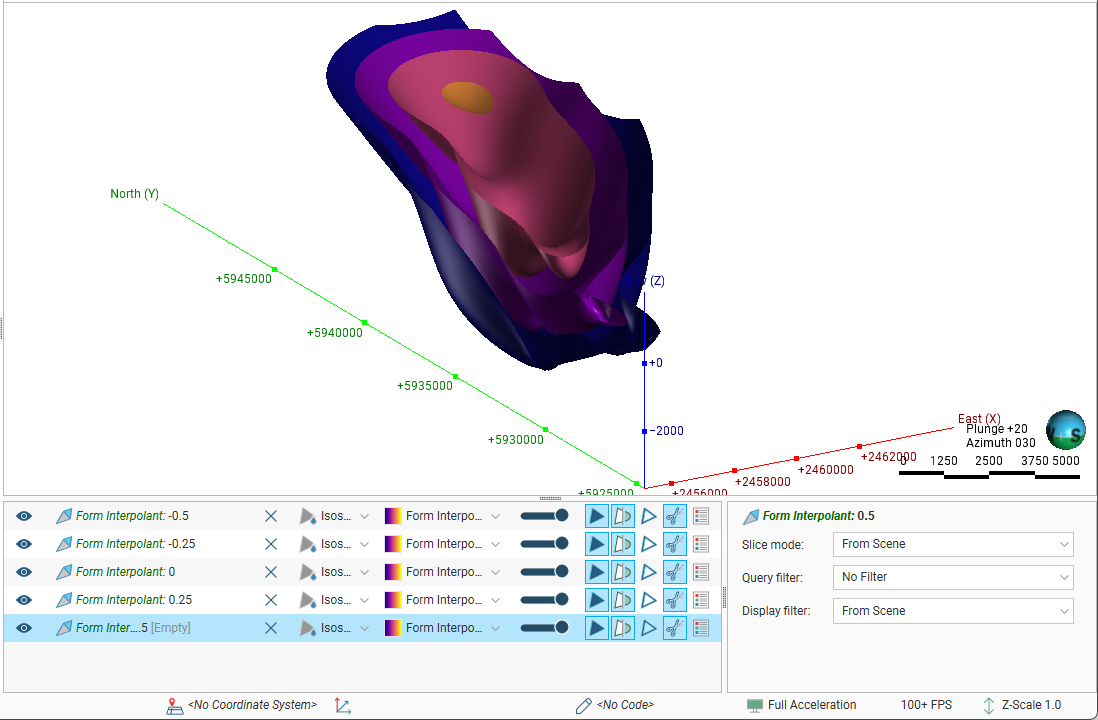Remove Form Interpolant -0.25 from scene
1098x720 pixels.
pyautogui.click(x=270, y=544)
